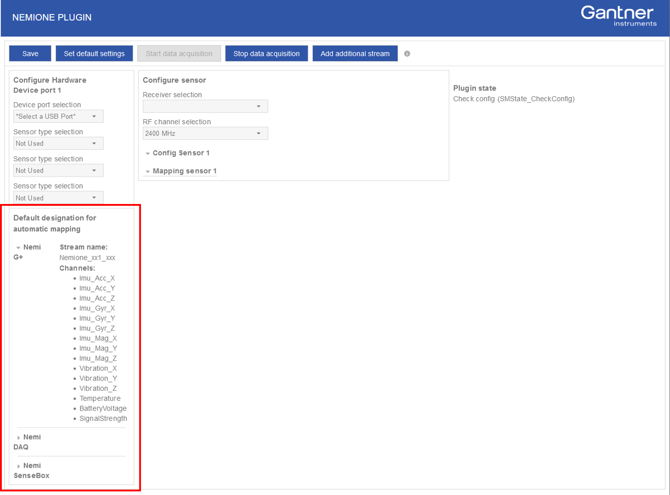This screenshot has width=670, height=495.
Task: Open the RF channel selection 2400 MHz dropdown
Action: 205,133
